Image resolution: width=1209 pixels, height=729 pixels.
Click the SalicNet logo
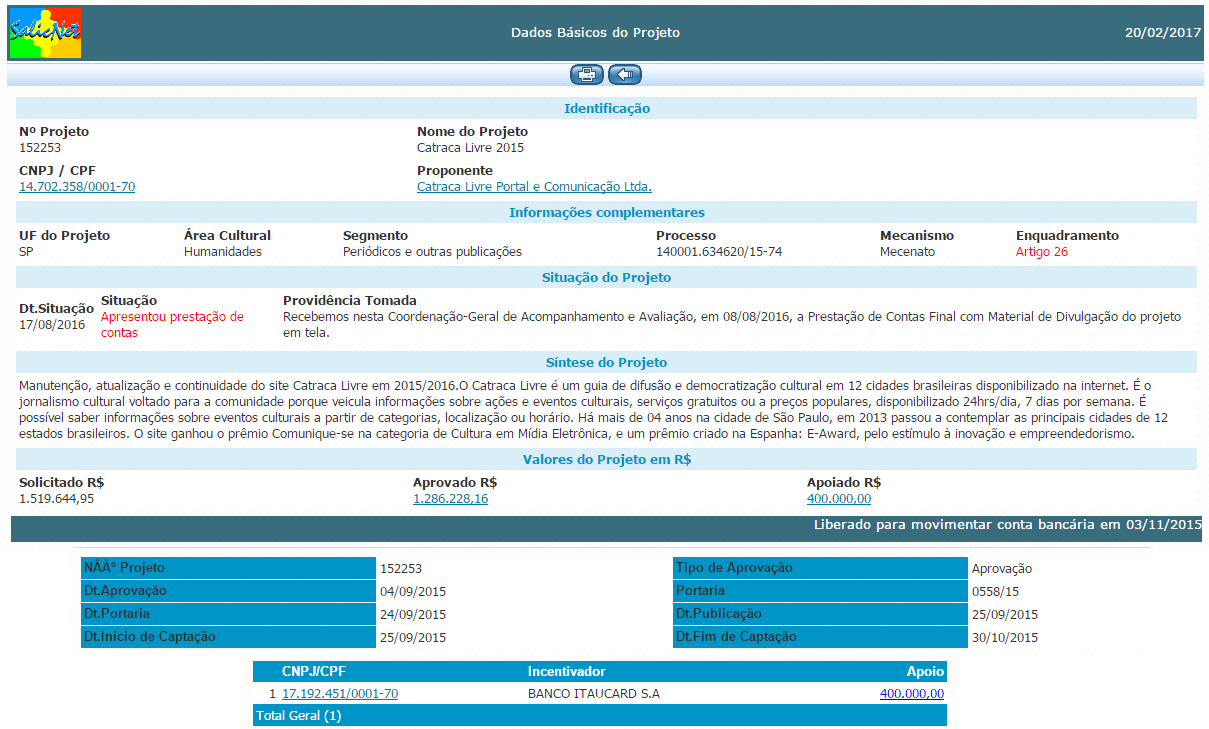pyautogui.click(x=45, y=32)
